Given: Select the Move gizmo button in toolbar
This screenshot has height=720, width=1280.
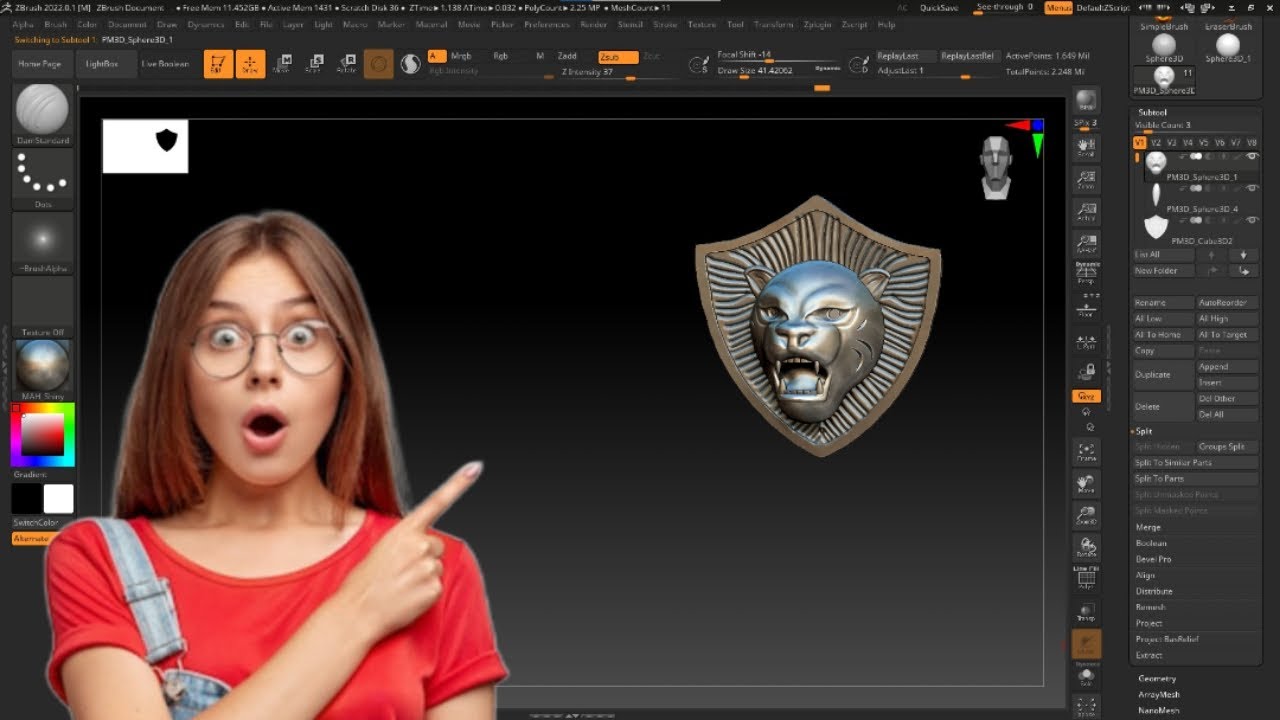Looking at the screenshot, I should 283,64.
